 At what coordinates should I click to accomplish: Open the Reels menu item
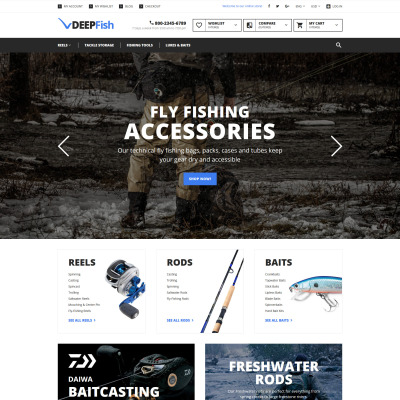click(x=64, y=45)
